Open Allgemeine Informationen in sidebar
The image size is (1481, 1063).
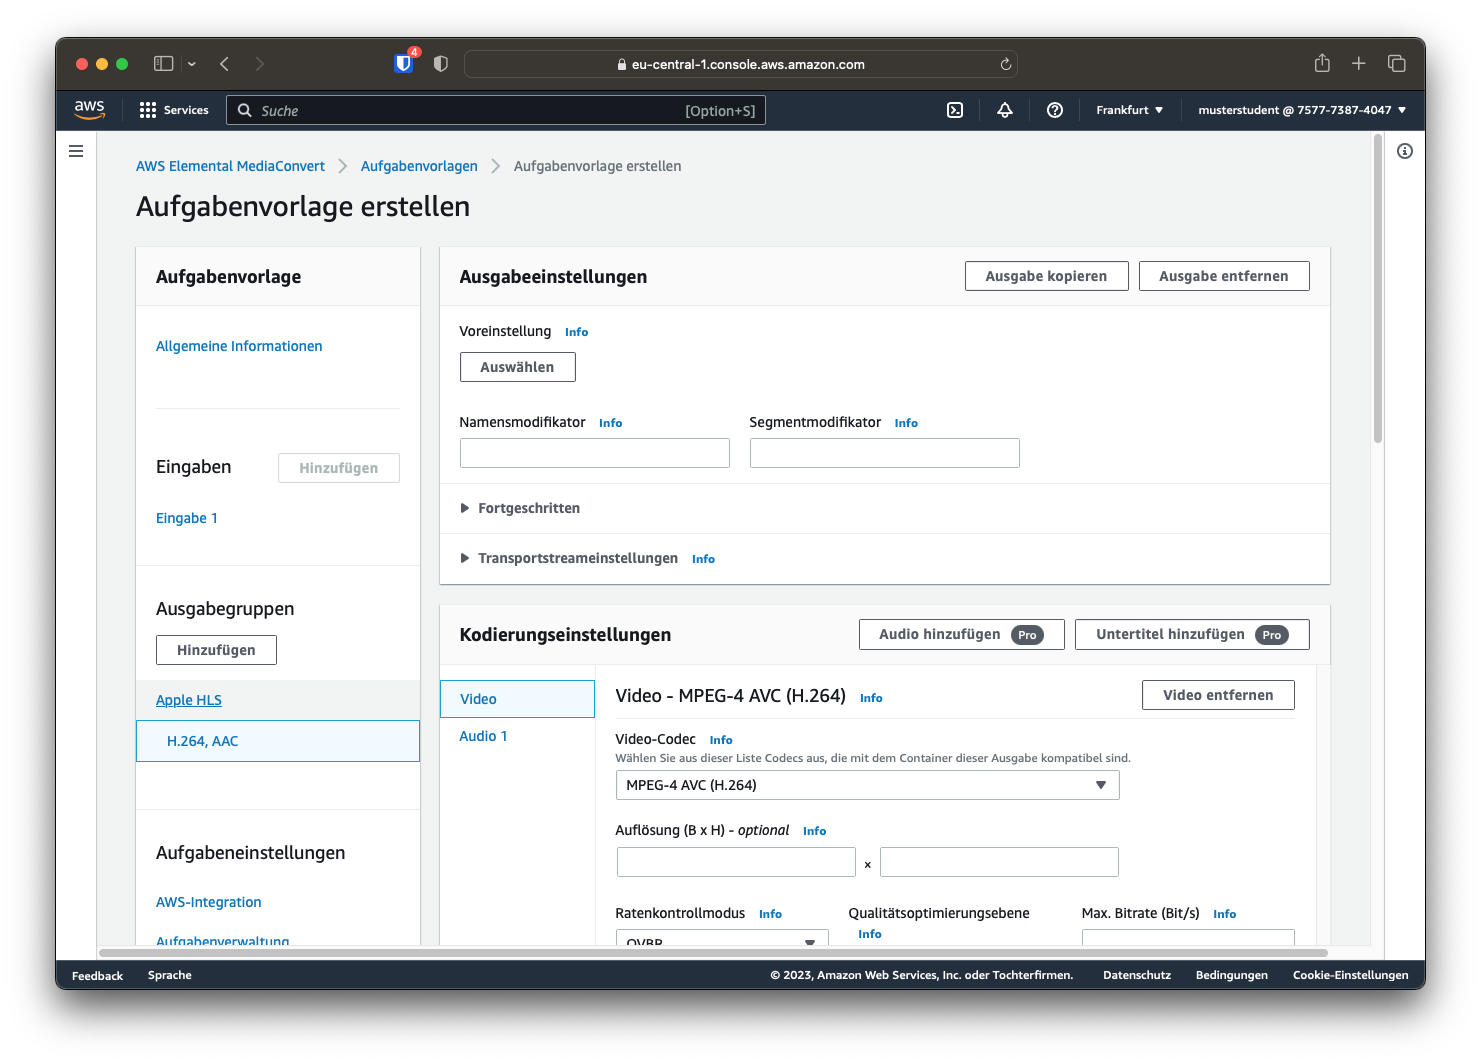pyautogui.click(x=239, y=346)
